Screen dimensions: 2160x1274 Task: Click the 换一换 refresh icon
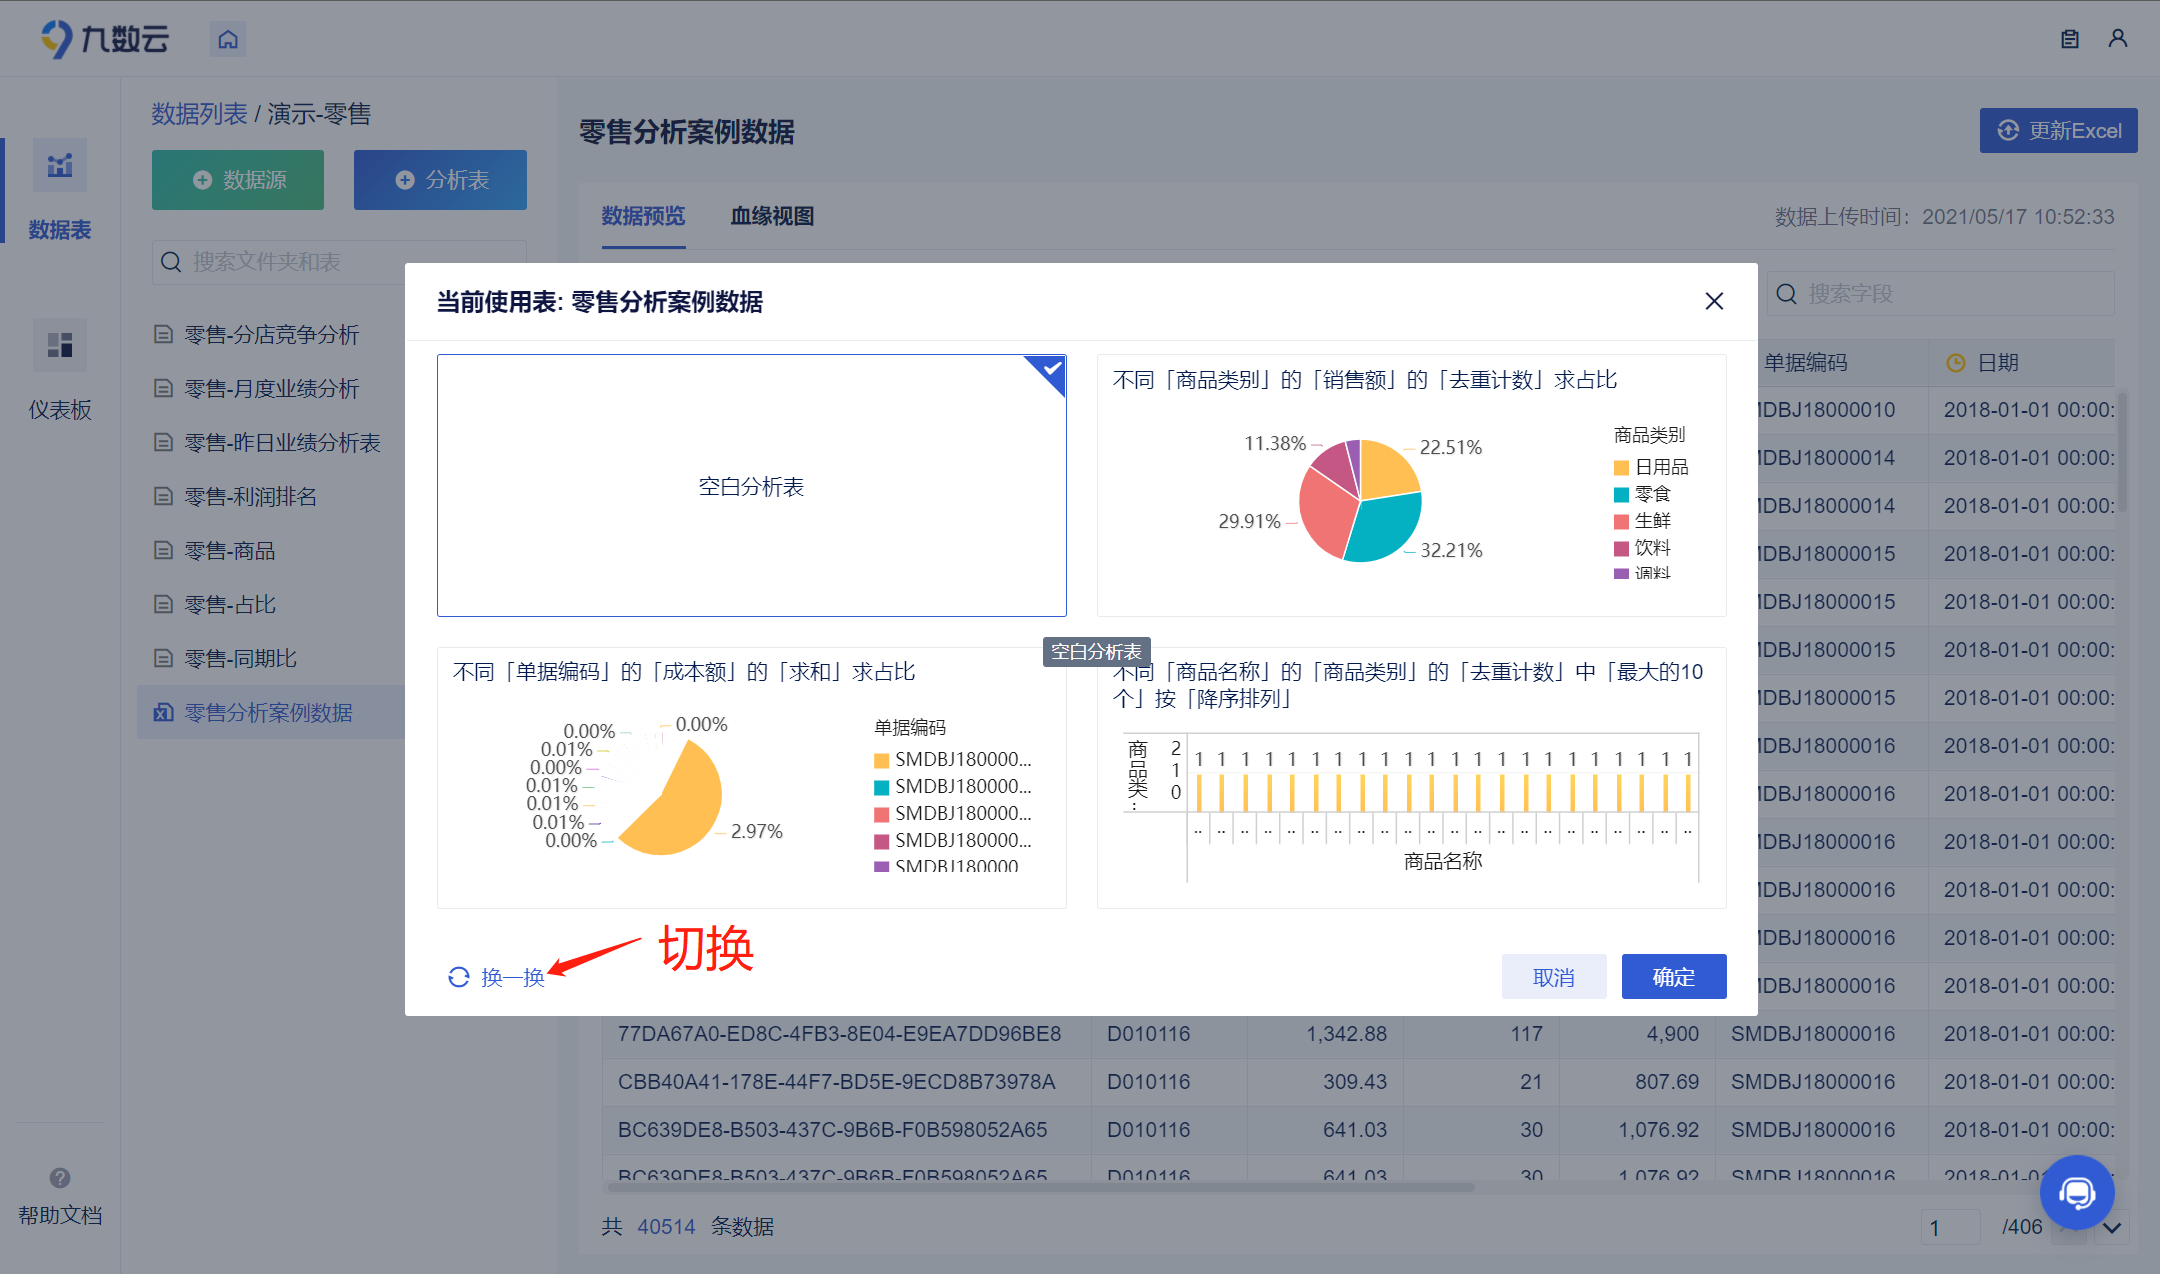(459, 977)
